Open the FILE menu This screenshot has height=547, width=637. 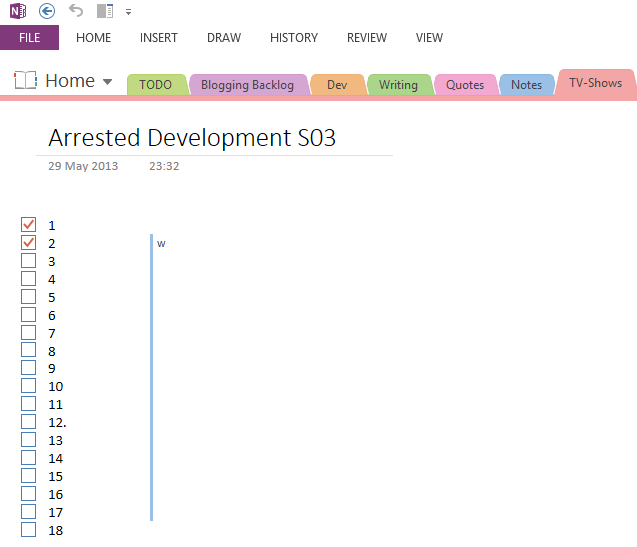tap(29, 37)
